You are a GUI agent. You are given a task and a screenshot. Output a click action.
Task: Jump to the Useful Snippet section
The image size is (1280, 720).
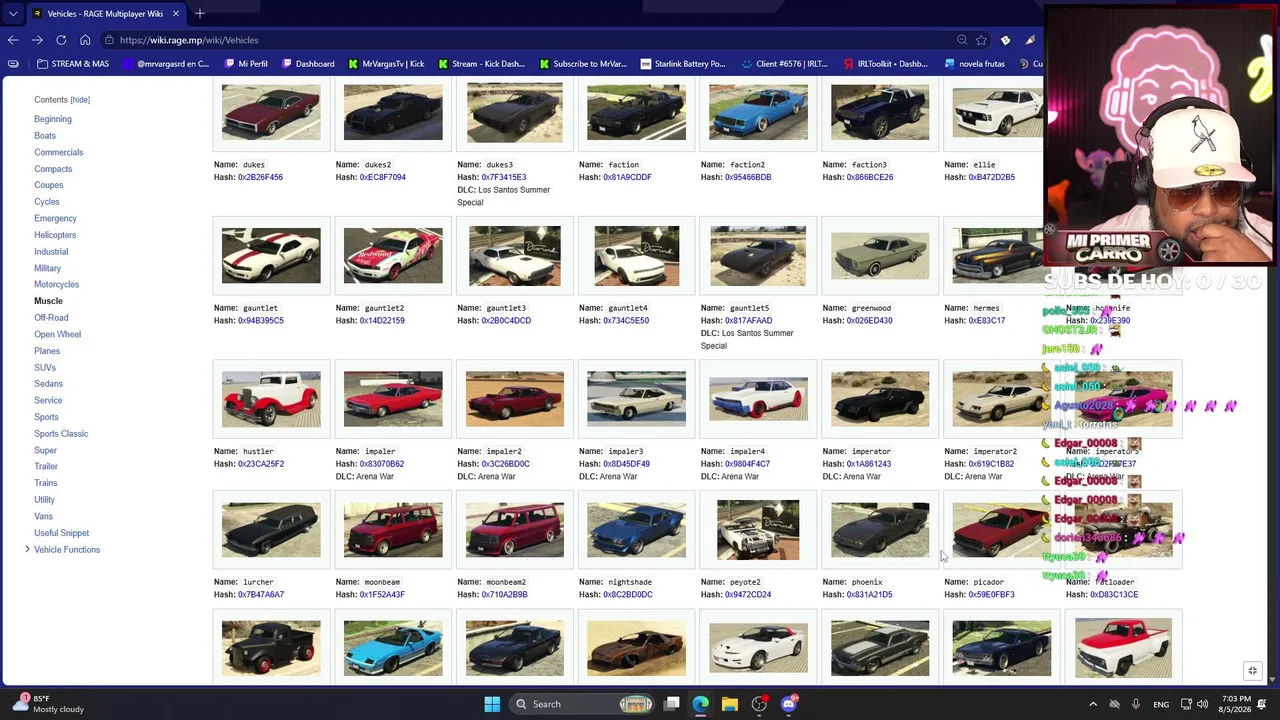coord(62,533)
